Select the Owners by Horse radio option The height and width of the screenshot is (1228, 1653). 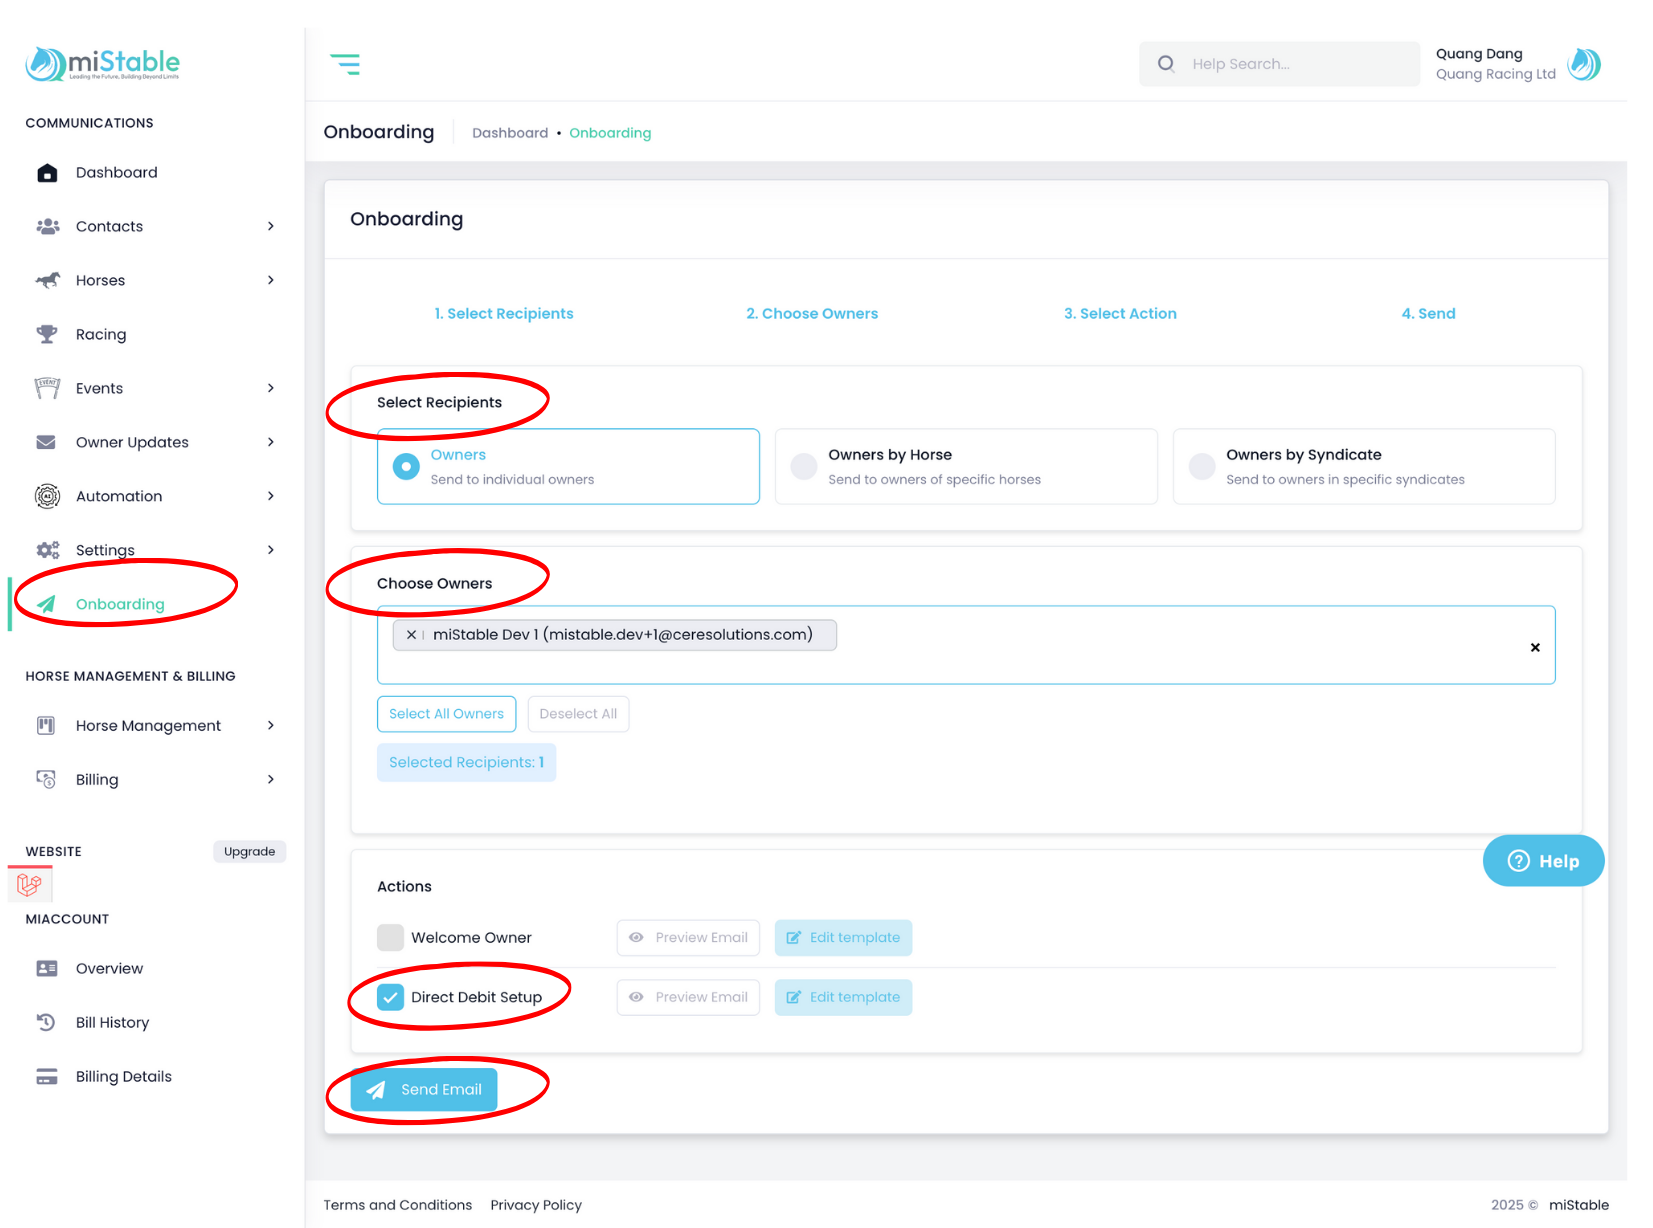[804, 467]
